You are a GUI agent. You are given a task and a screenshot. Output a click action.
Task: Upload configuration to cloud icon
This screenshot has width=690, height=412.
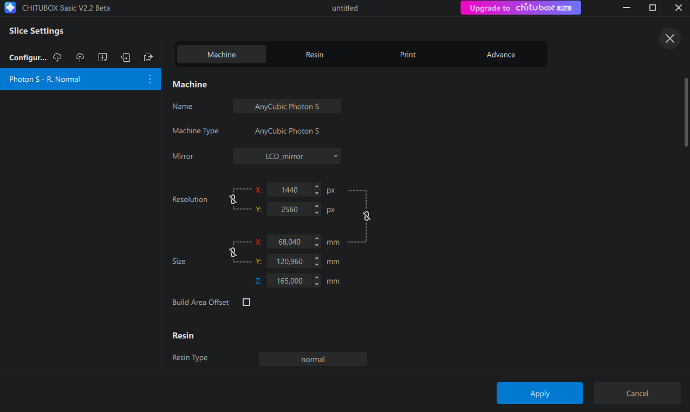(80, 57)
